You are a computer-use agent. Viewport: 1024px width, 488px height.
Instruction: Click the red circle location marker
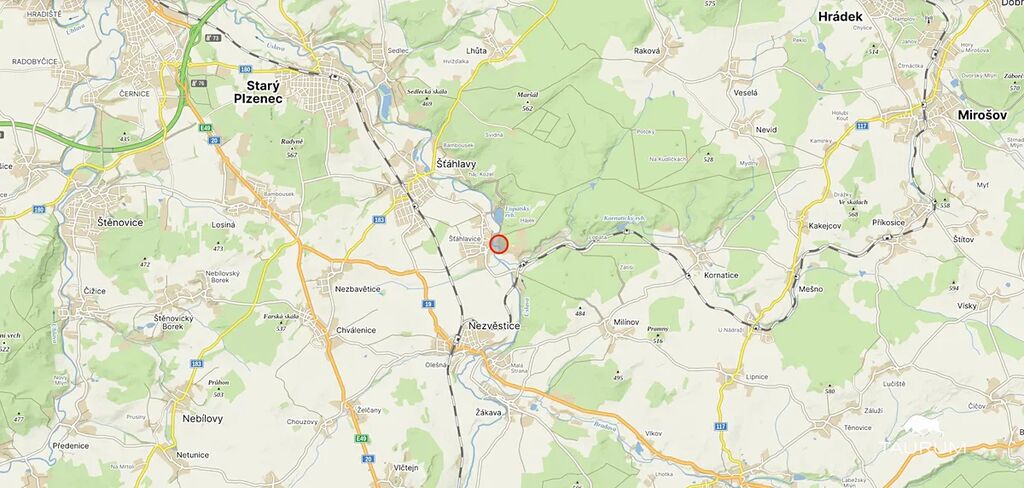[499, 244]
